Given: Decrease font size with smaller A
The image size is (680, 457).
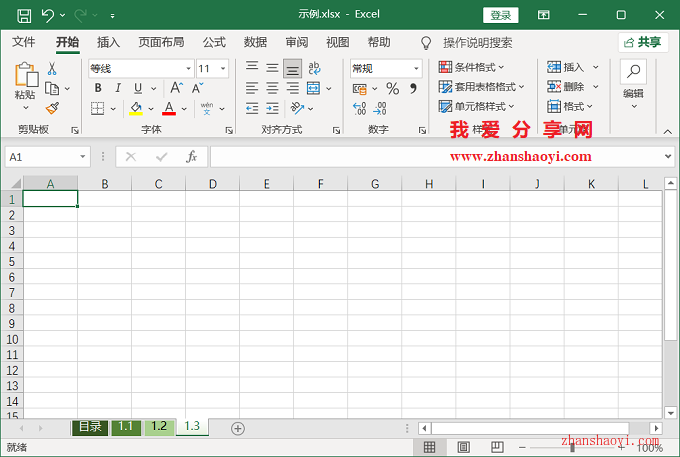Looking at the screenshot, I should [x=197, y=88].
